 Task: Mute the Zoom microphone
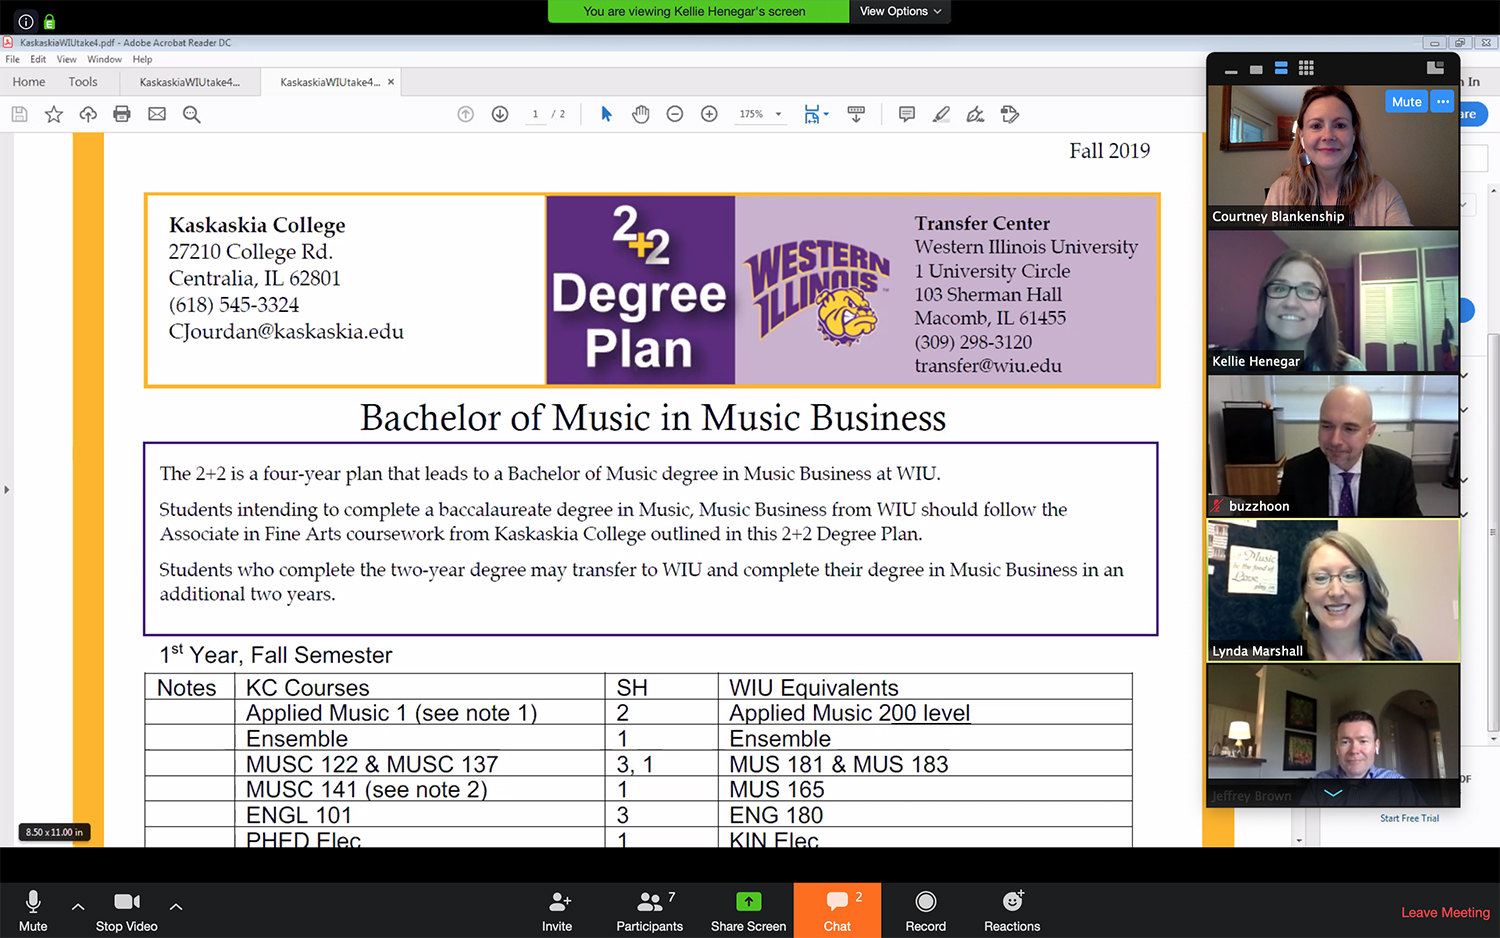[x=33, y=910]
